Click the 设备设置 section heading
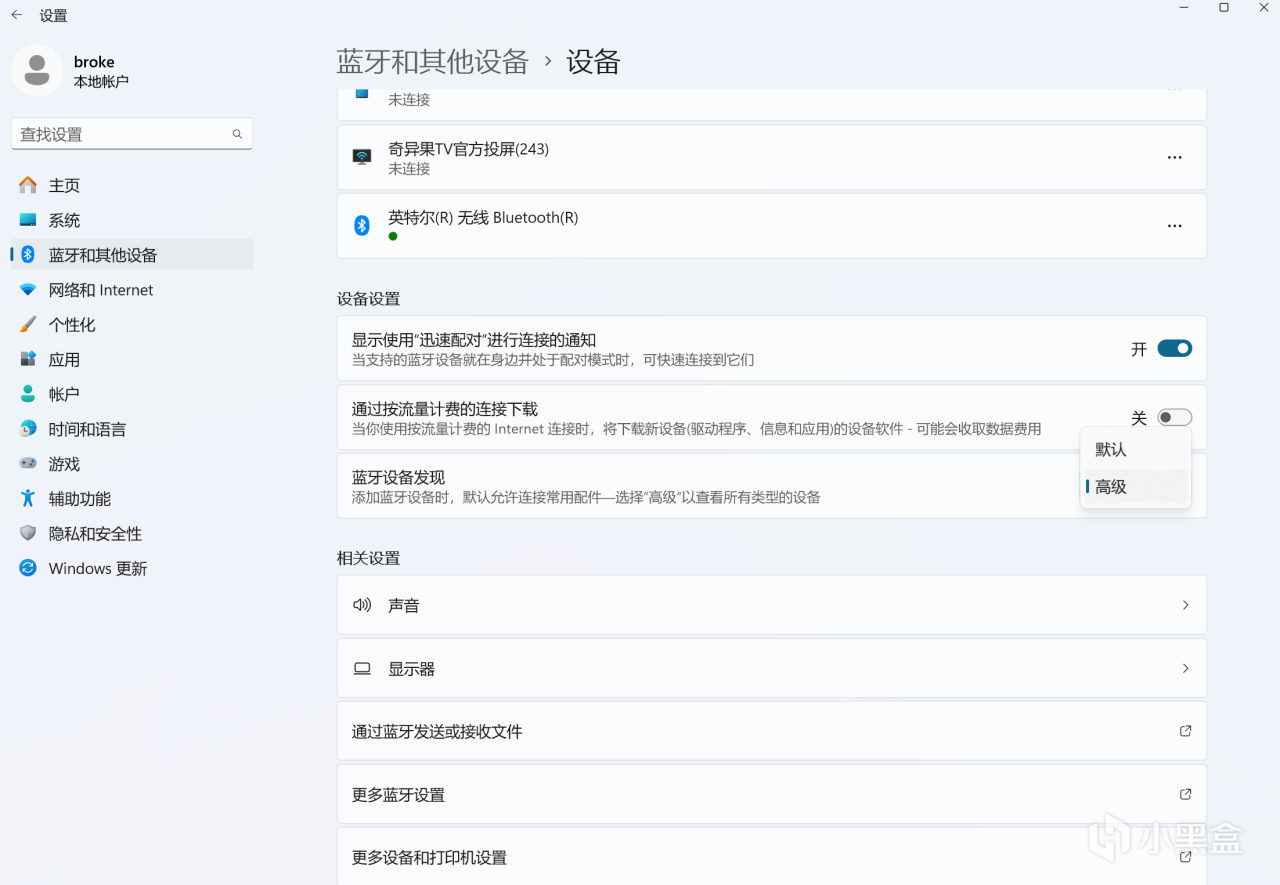 pos(368,298)
